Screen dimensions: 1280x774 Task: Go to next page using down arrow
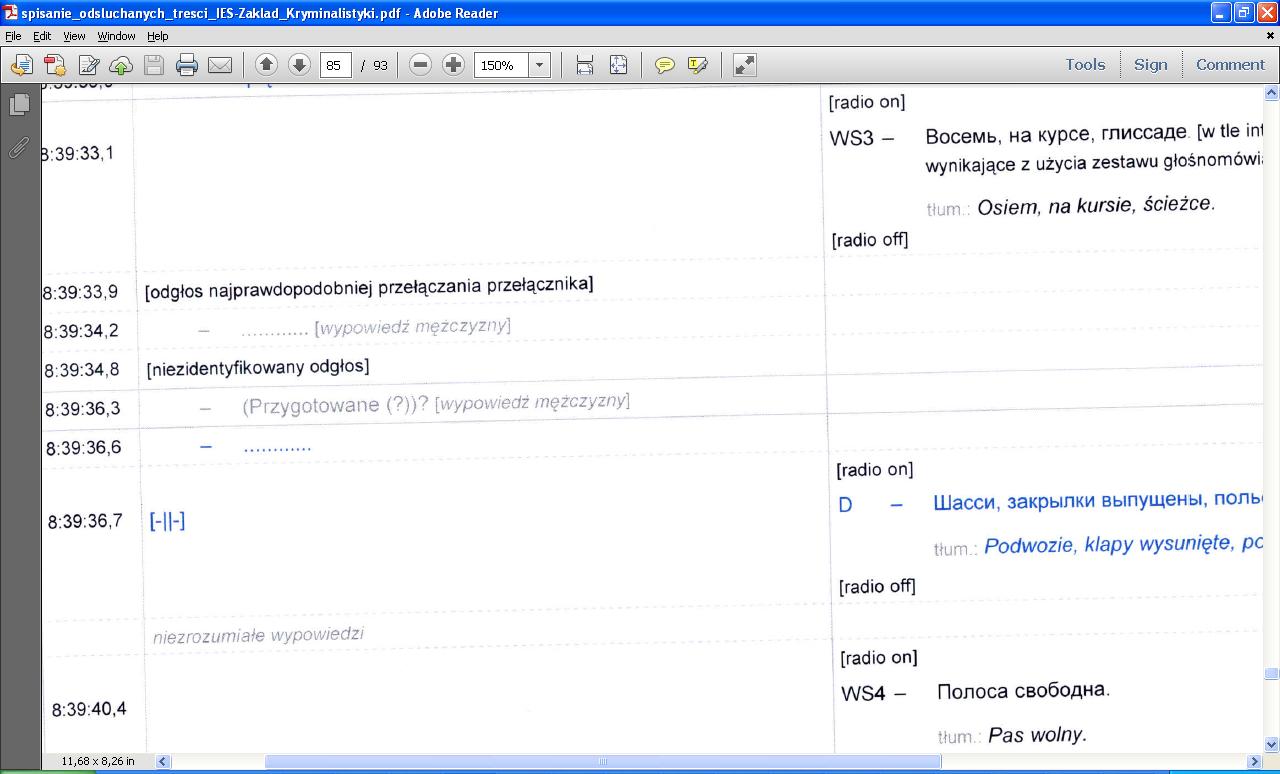coord(299,65)
